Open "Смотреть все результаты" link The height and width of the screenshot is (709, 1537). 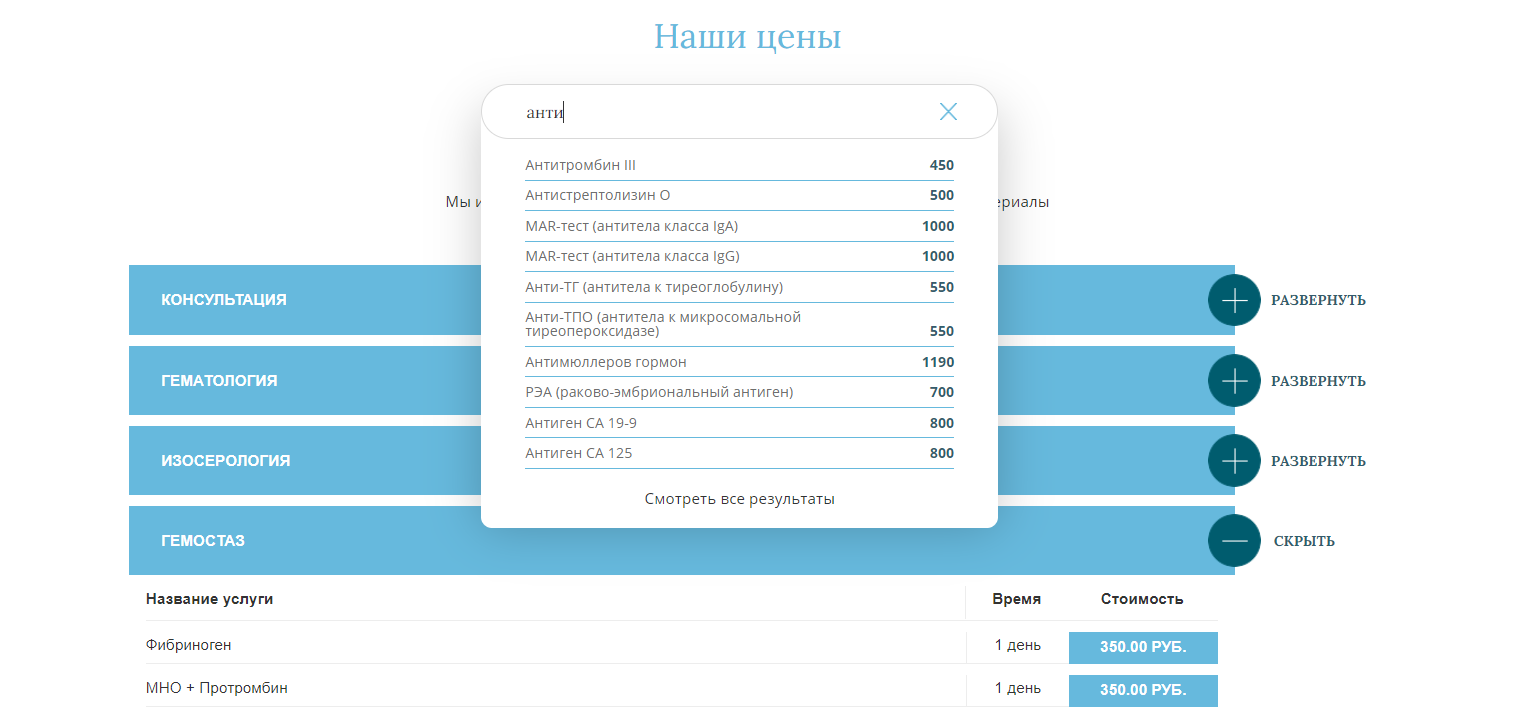(739, 499)
